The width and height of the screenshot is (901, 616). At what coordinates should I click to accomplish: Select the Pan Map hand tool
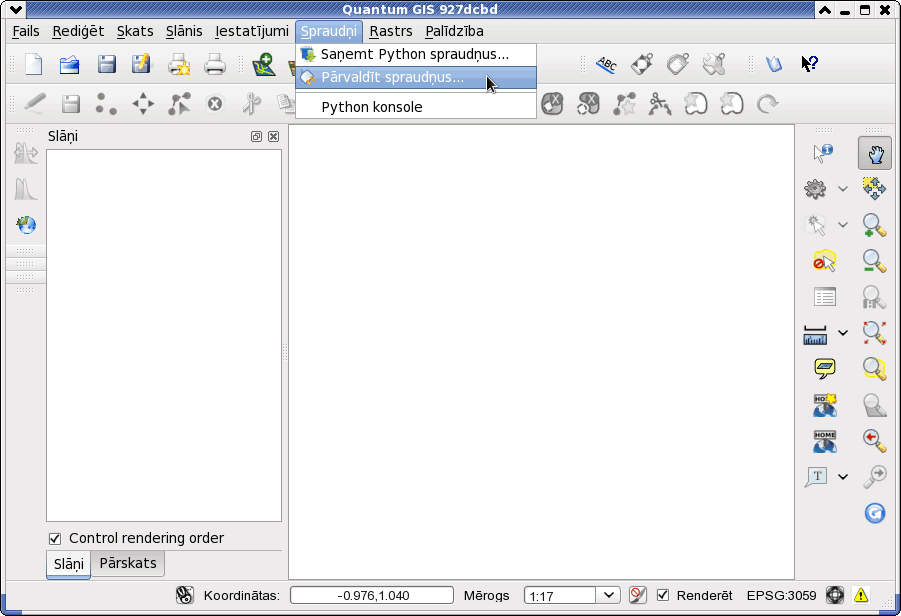click(x=875, y=153)
